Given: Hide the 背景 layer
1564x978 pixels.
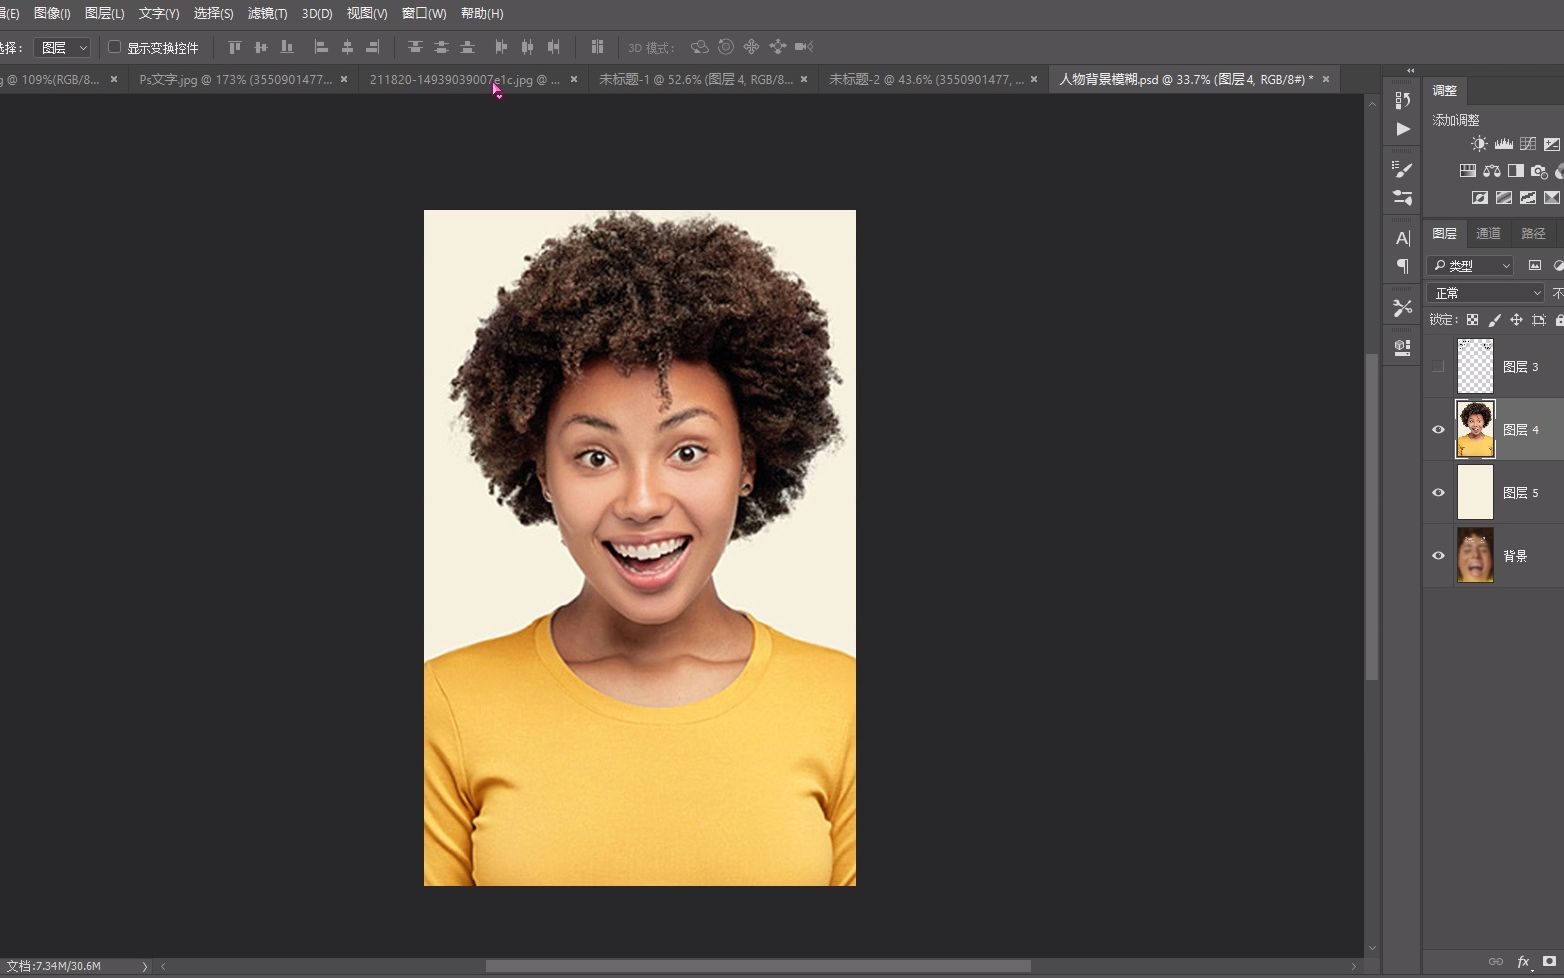Looking at the screenshot, I should click(1438, 556).
